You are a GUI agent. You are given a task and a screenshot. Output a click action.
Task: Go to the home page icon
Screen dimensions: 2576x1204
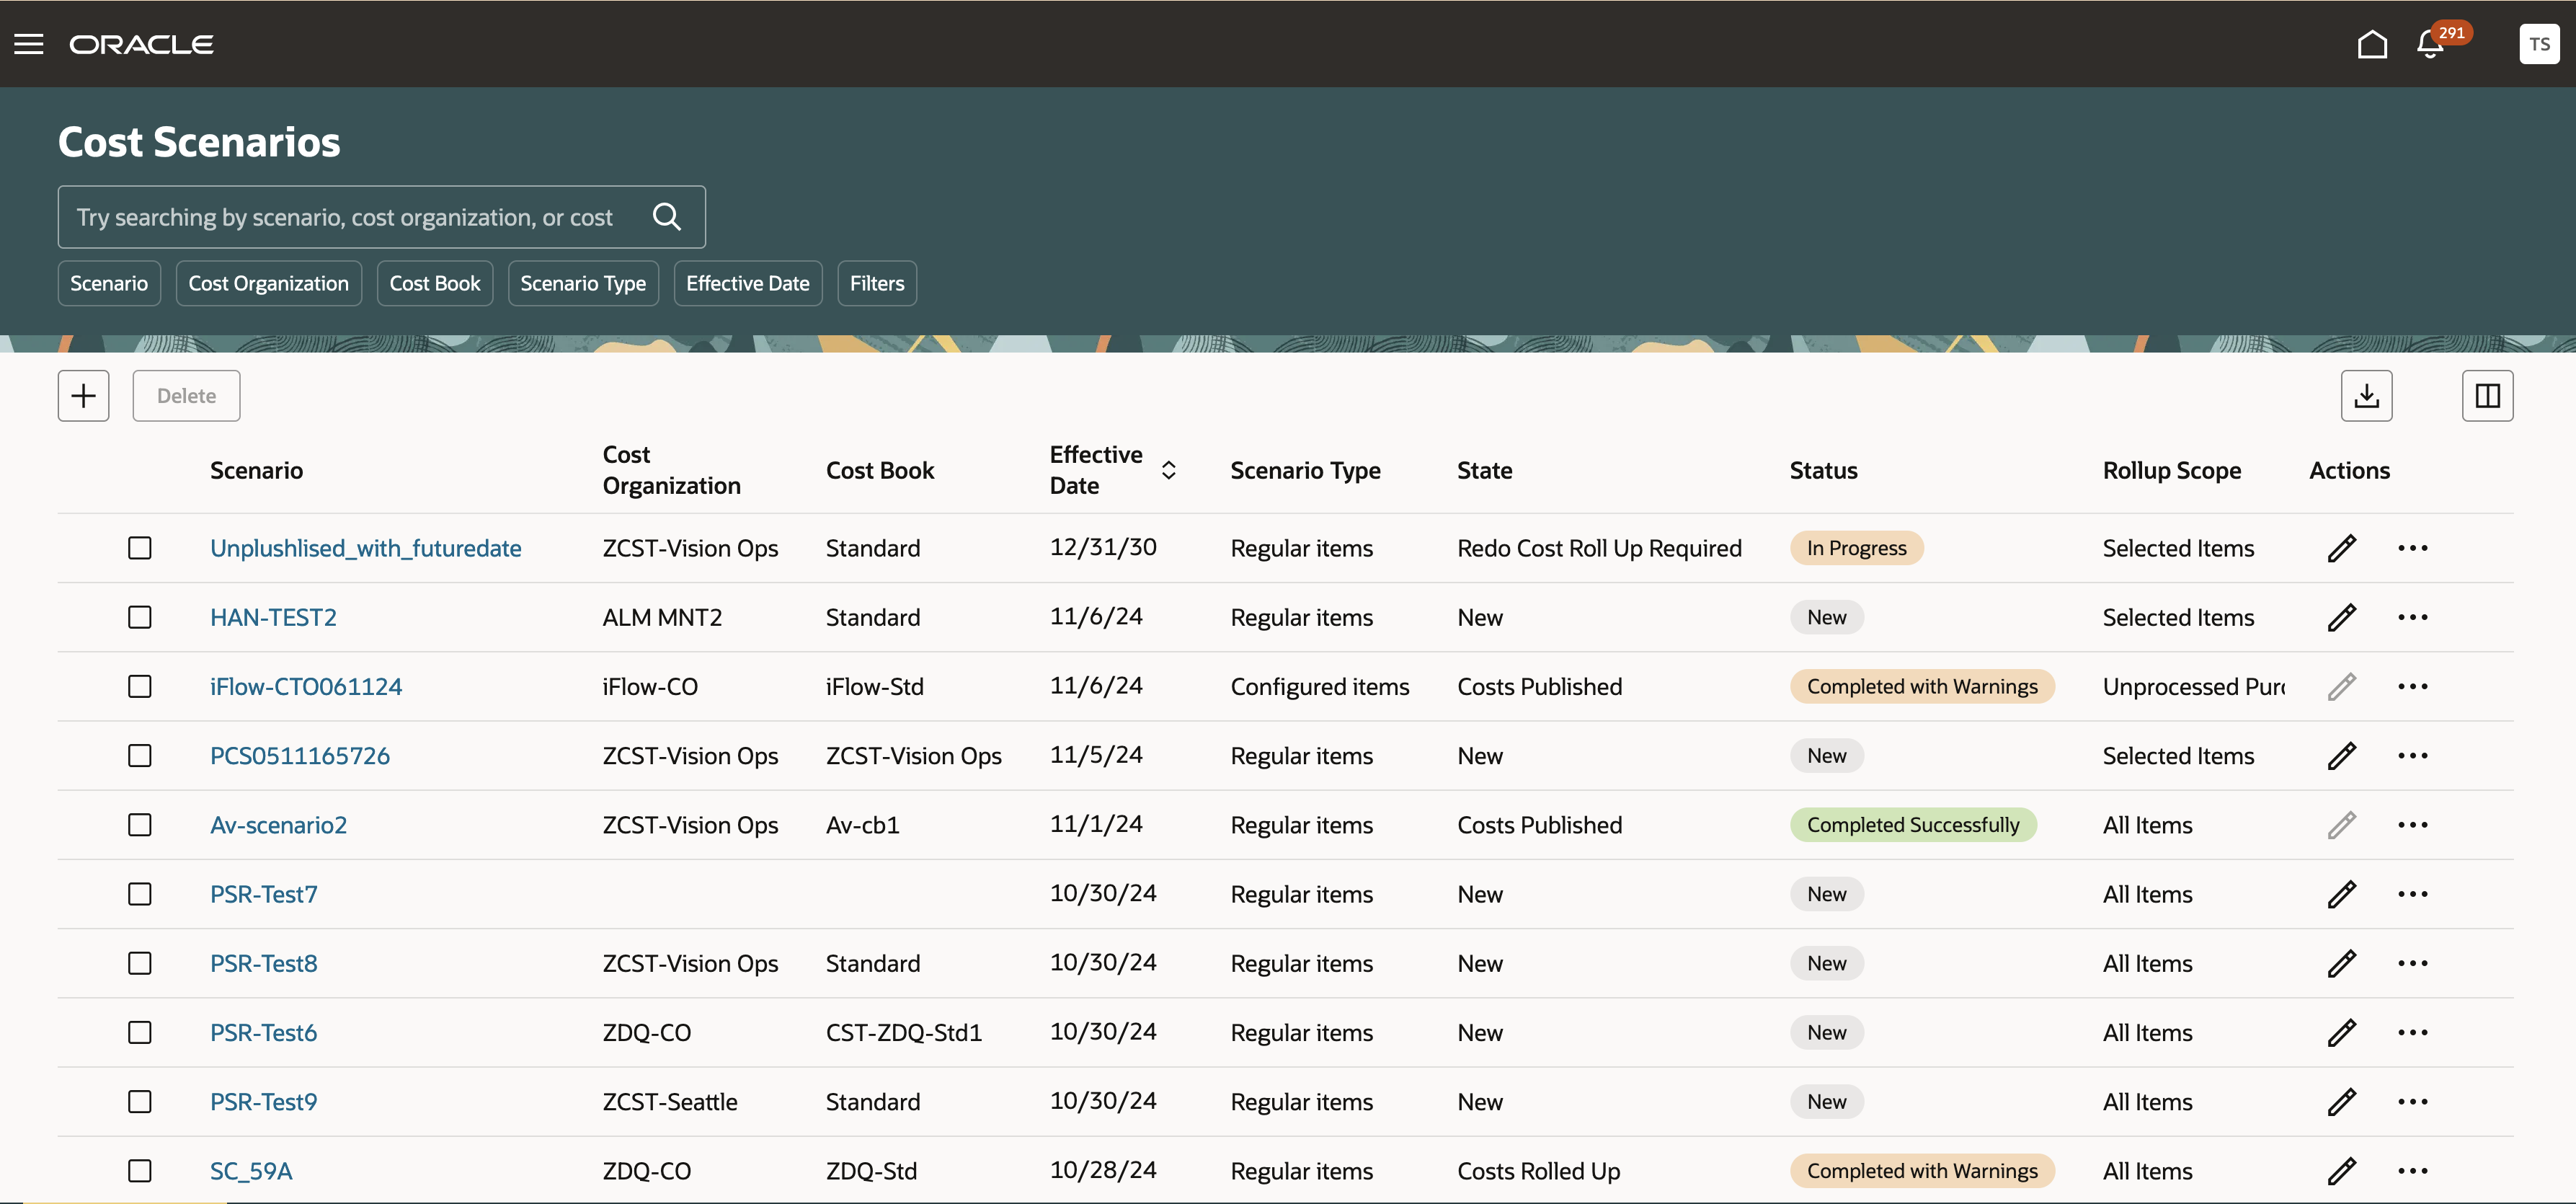(2371, 44)
